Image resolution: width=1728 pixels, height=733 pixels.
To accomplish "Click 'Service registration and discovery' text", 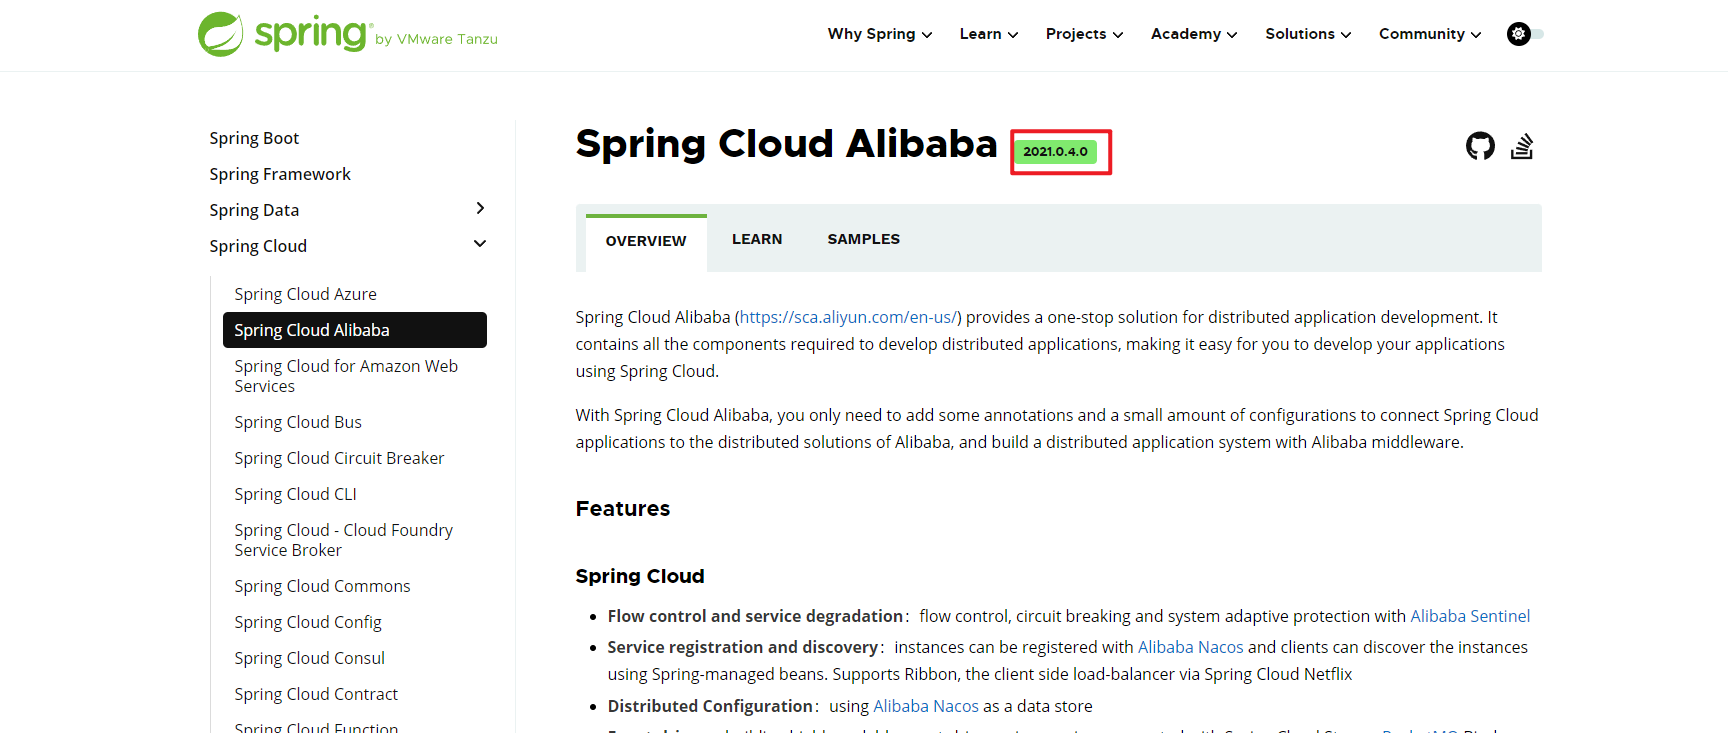I will coord(743,647).
